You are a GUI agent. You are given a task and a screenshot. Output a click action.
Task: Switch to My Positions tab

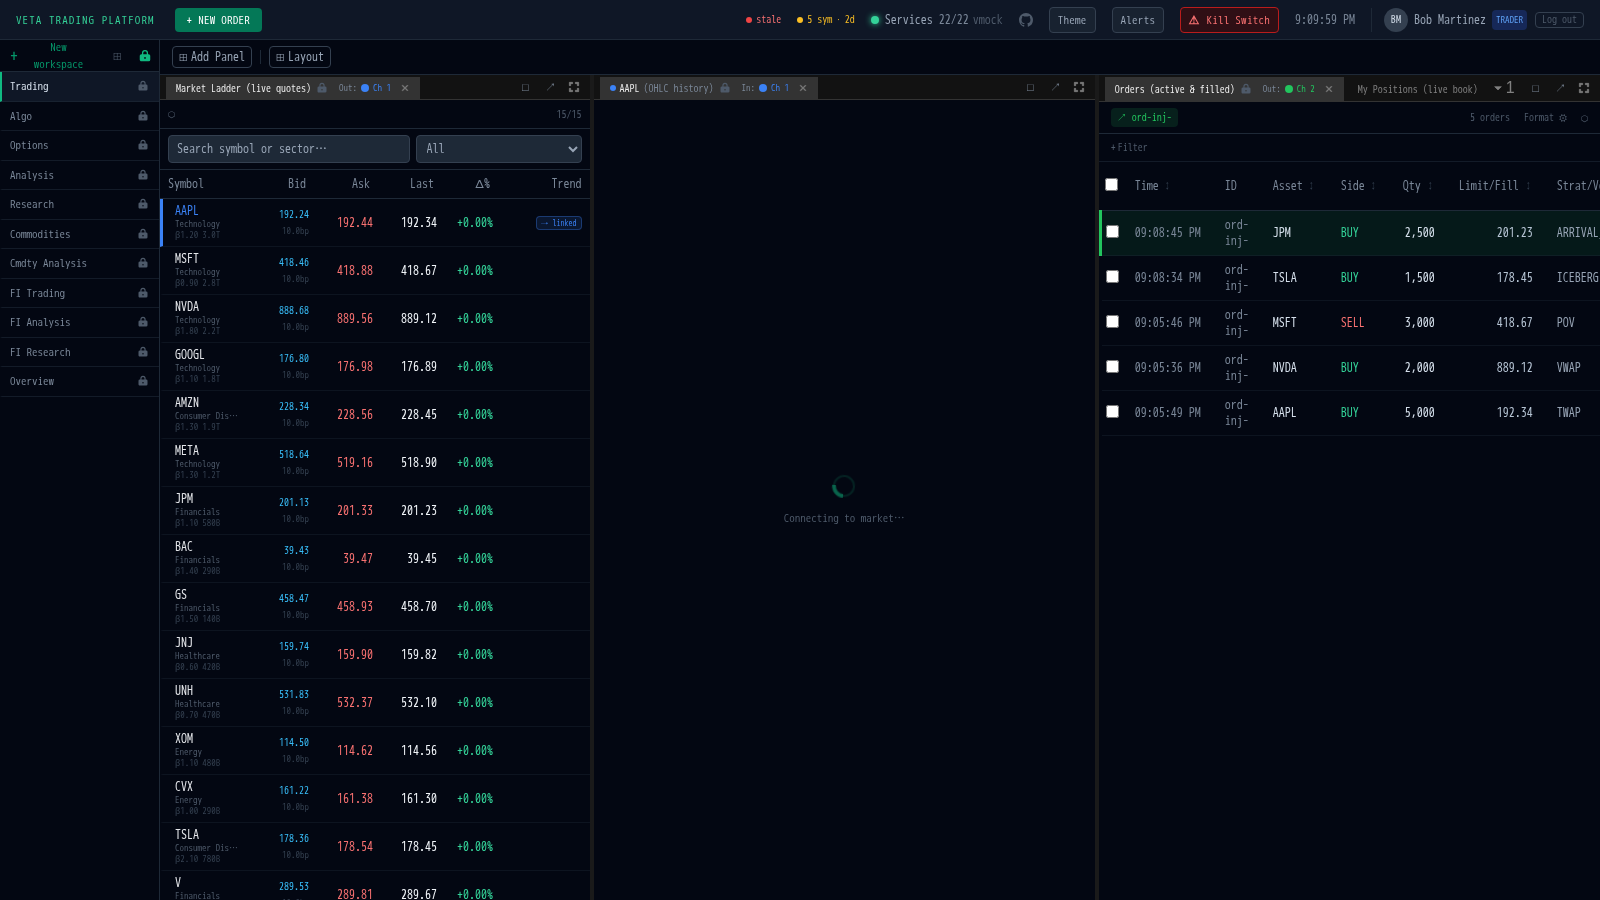tap(1416, 89)
